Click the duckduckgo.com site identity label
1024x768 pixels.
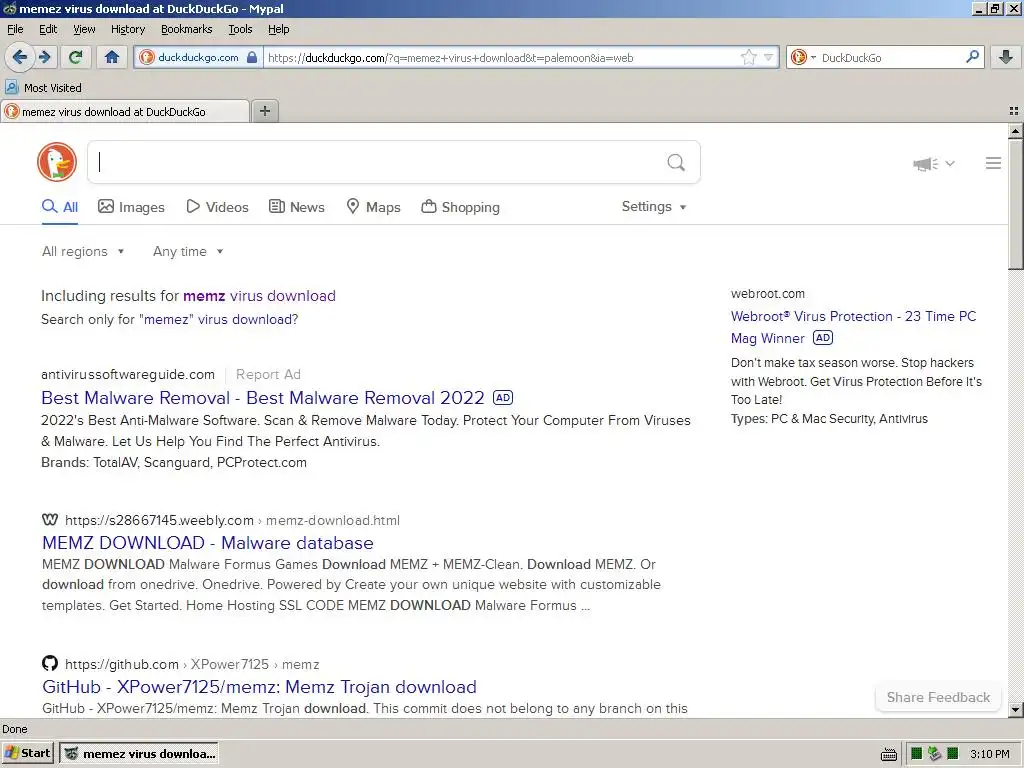click(198, 57)
